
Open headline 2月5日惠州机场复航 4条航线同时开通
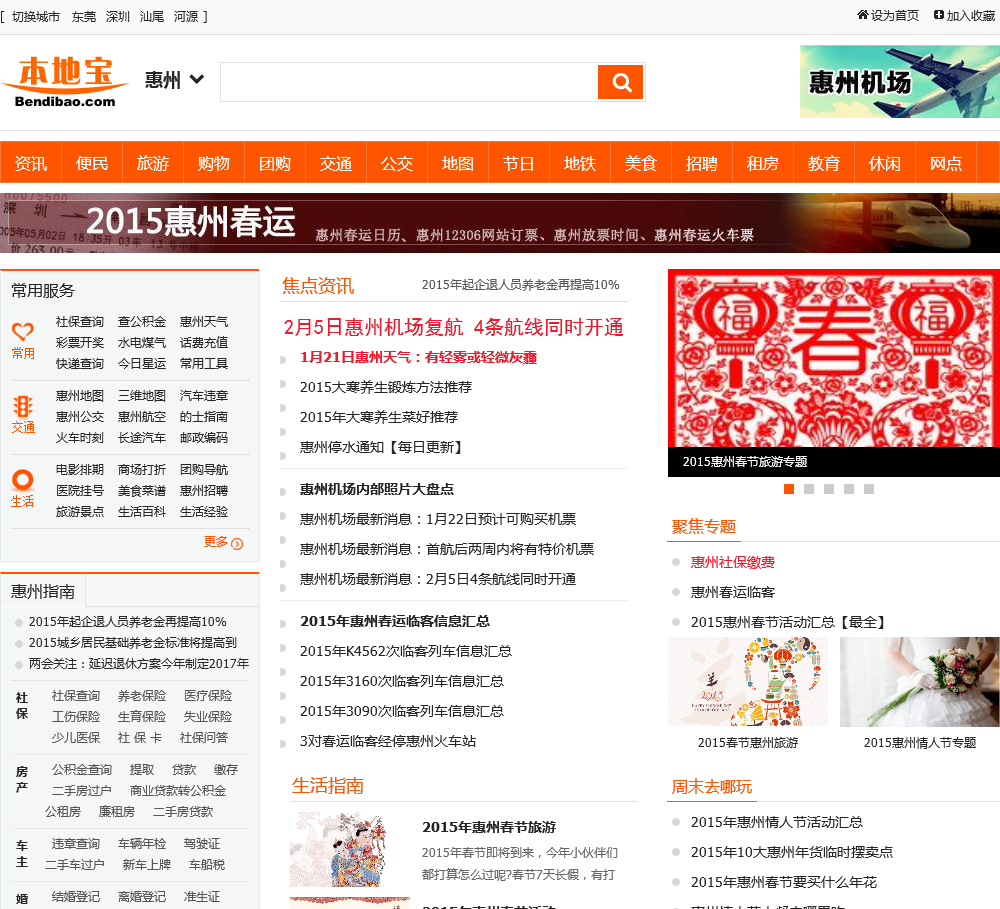pos(453,327)
